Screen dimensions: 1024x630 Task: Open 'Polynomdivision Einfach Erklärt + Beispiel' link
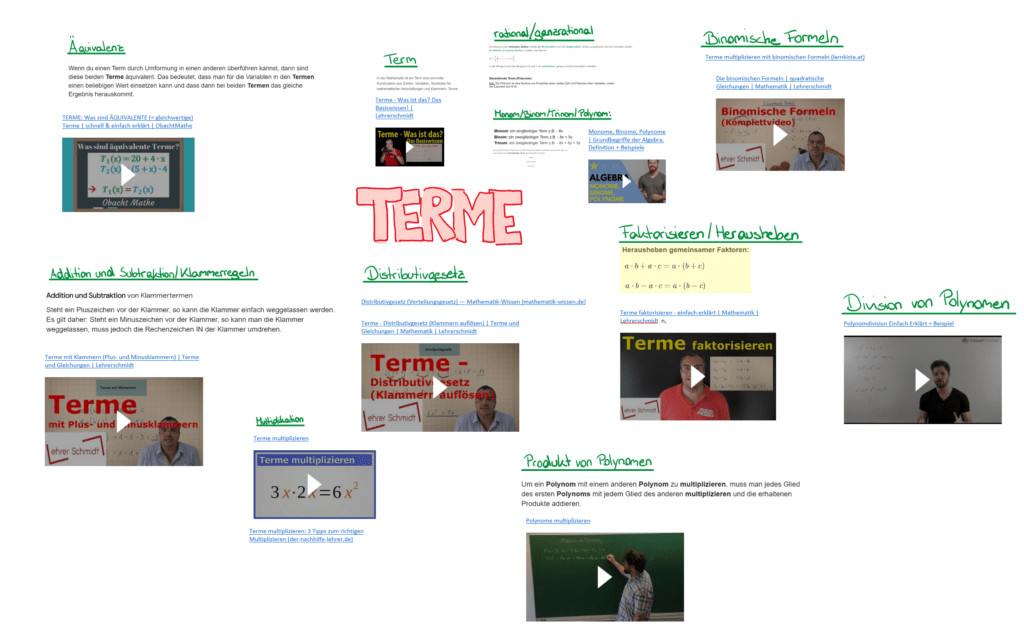(x=898, y=324)
